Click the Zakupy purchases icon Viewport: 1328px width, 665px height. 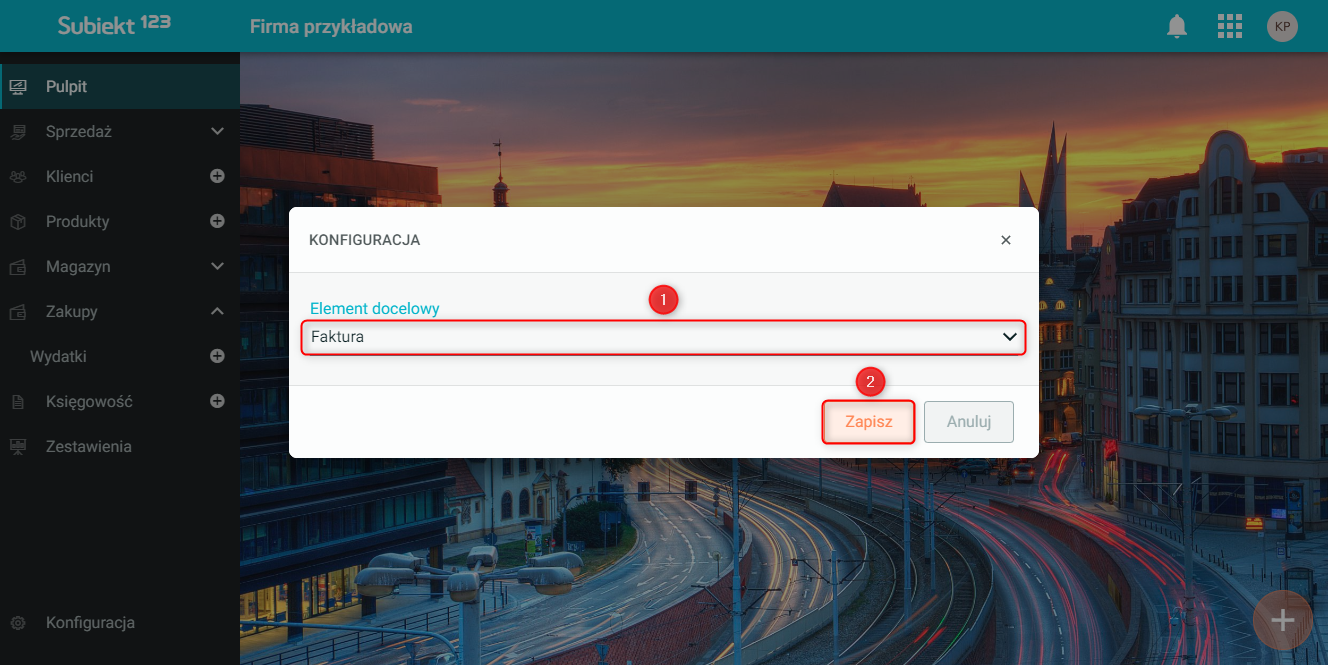click(18, 312)
